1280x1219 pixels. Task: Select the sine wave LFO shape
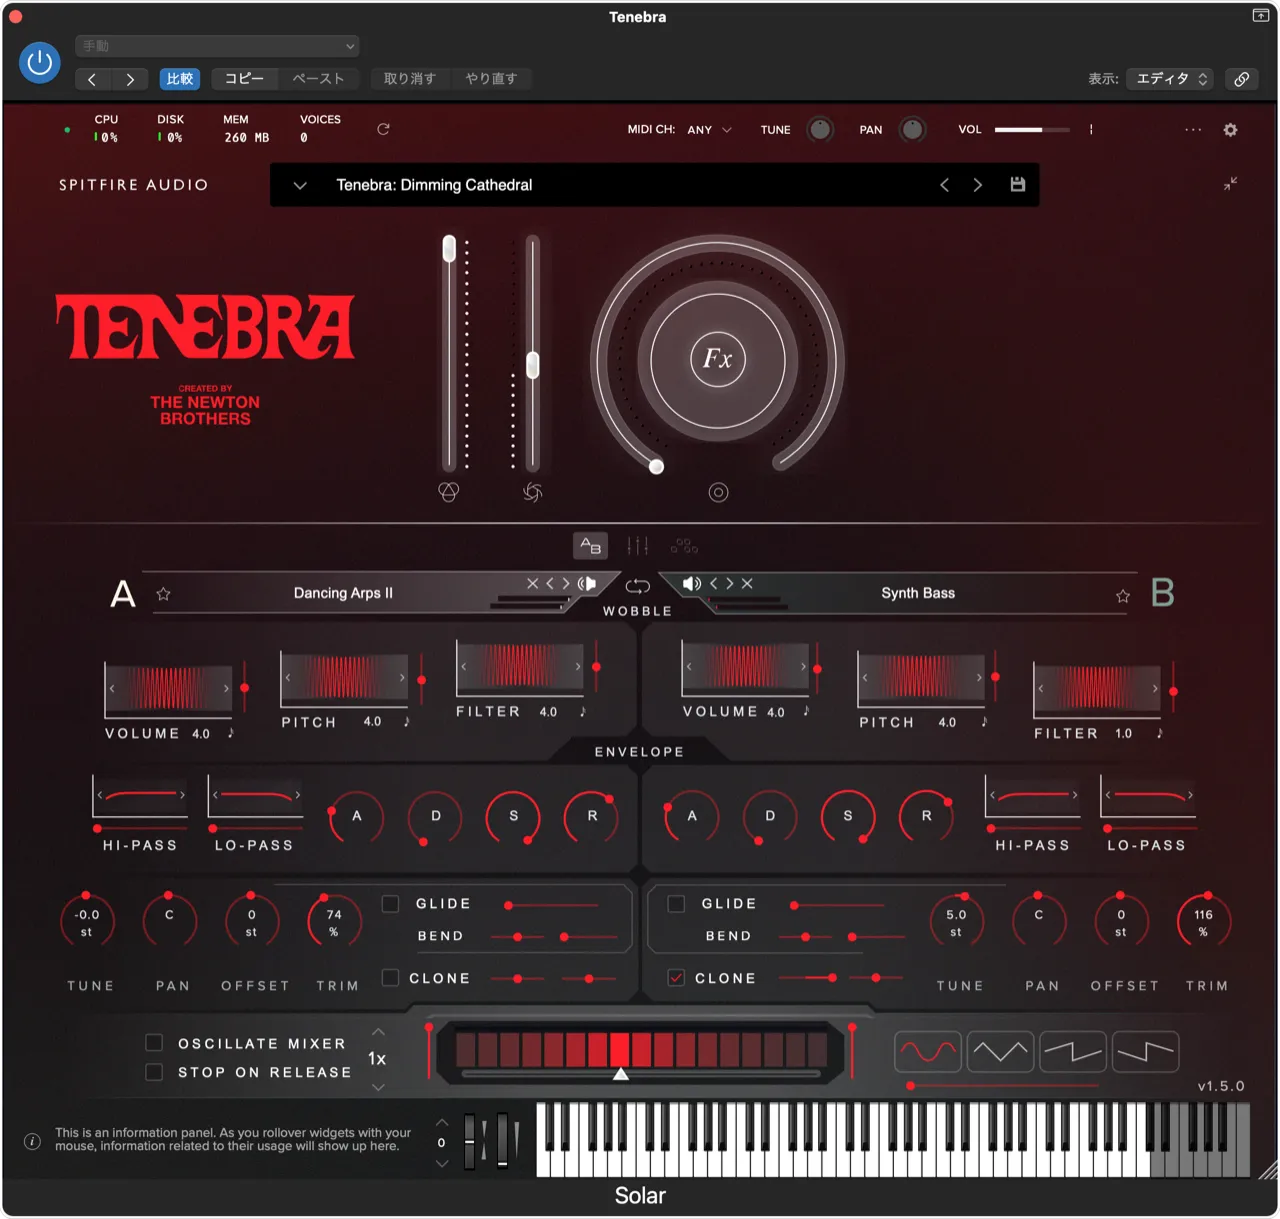click(927, 1052)
